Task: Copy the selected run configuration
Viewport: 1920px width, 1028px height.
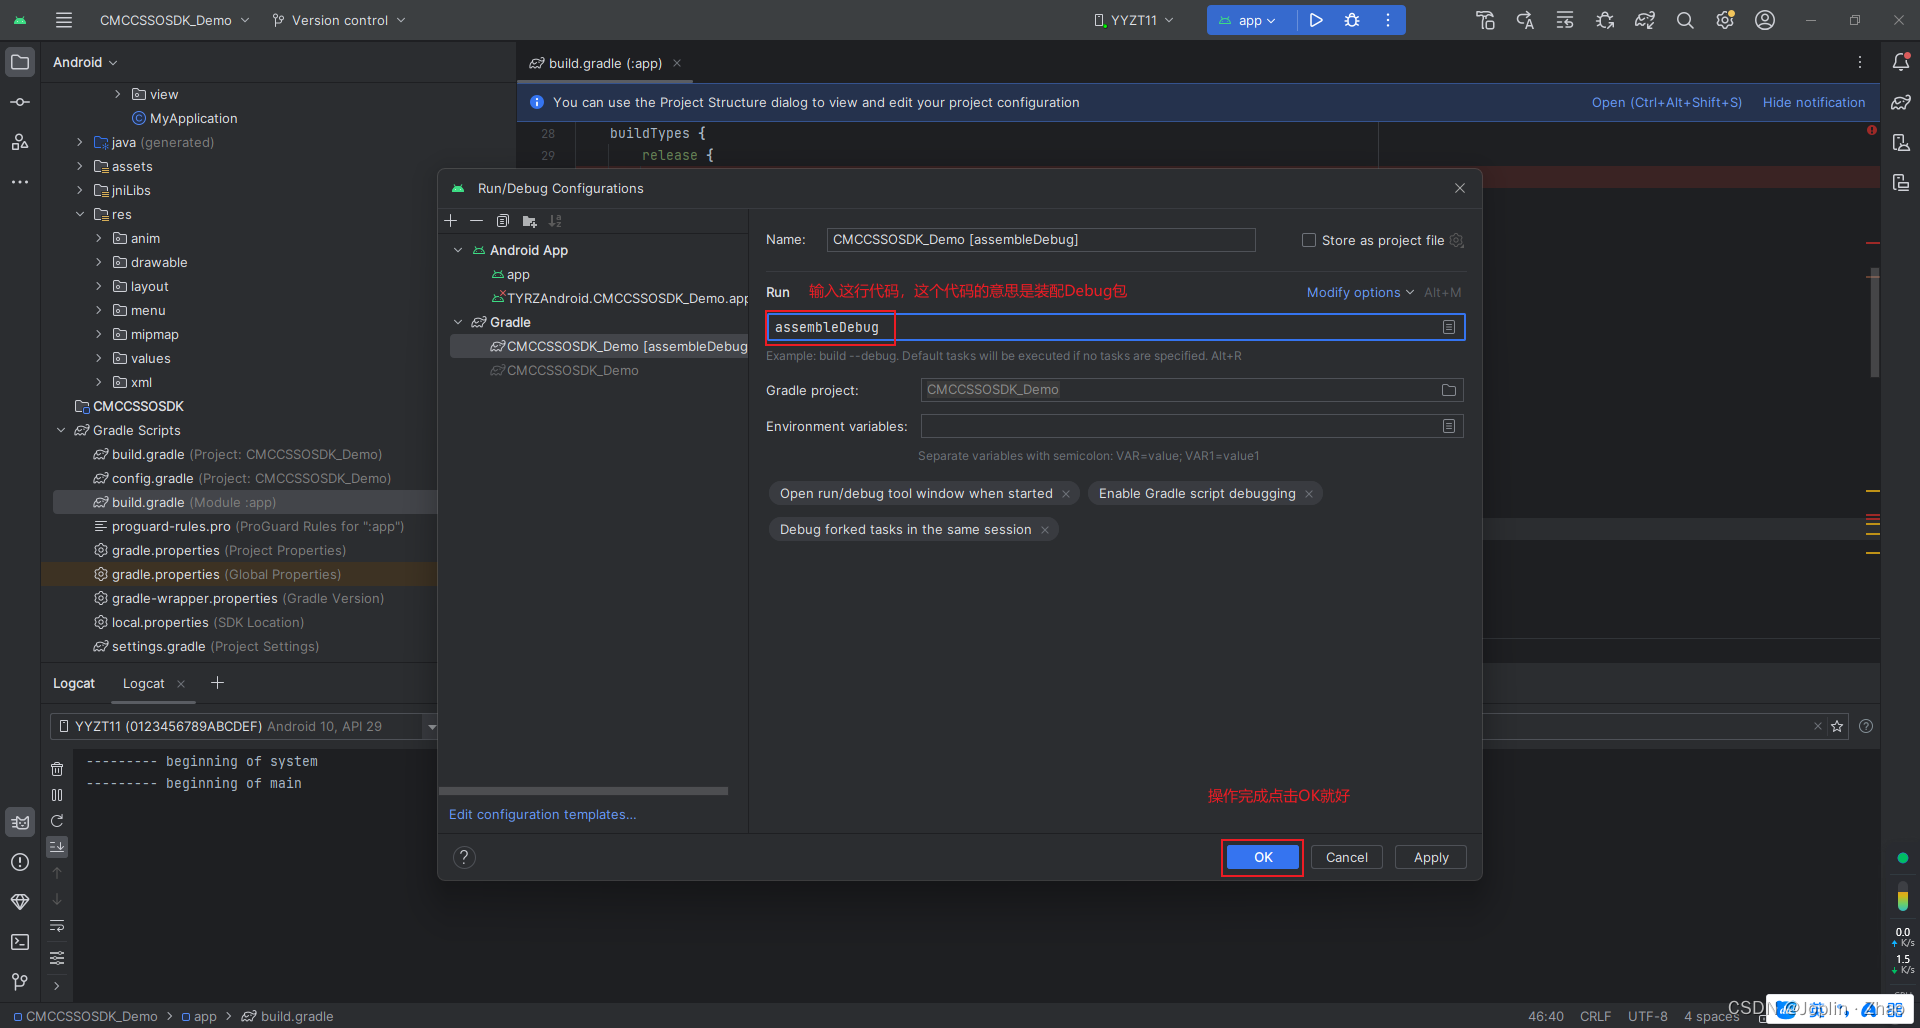Action: click(x=503, y=221)
